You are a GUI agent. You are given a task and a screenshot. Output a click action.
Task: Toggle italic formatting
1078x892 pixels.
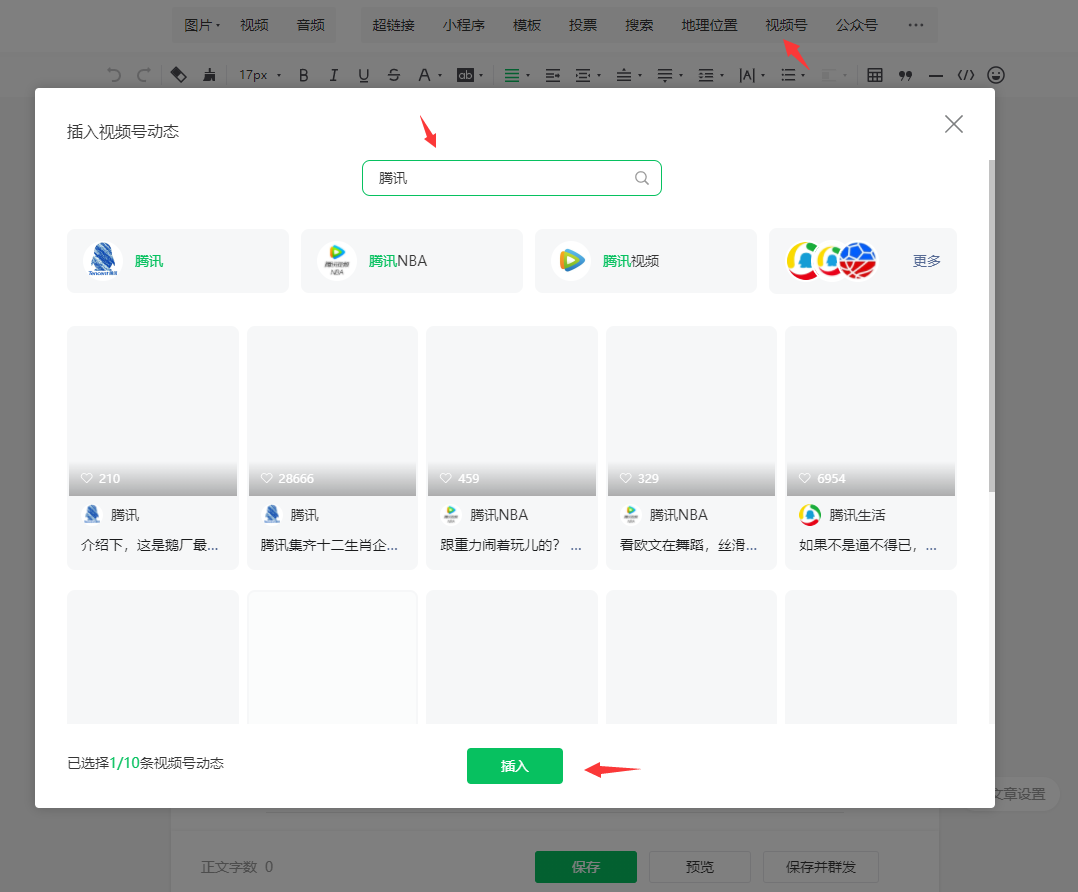pos(333,75)
